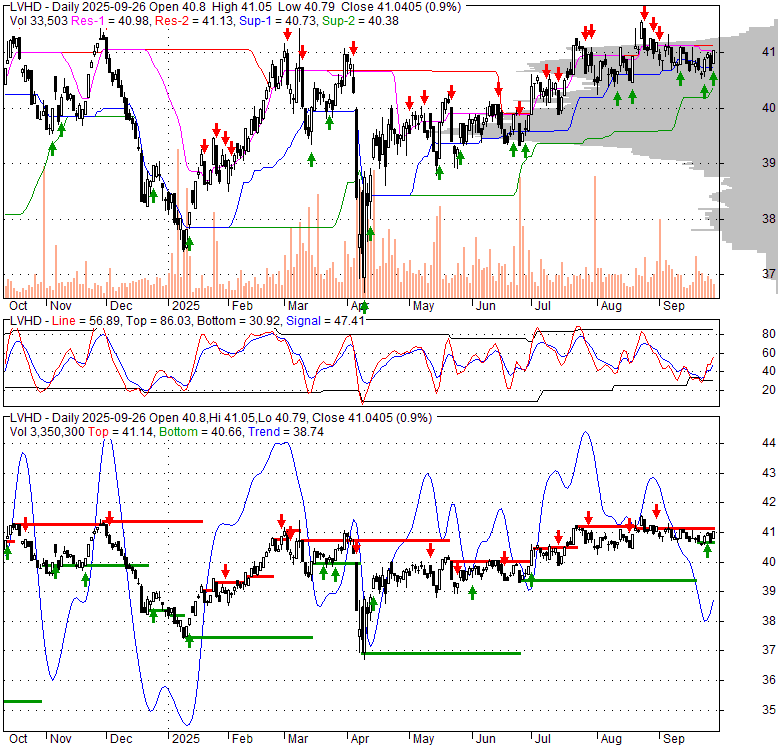Select the 'Trend = 38.74' label
The width and height of the screenshot is (780, 745).
pos(286,432)
